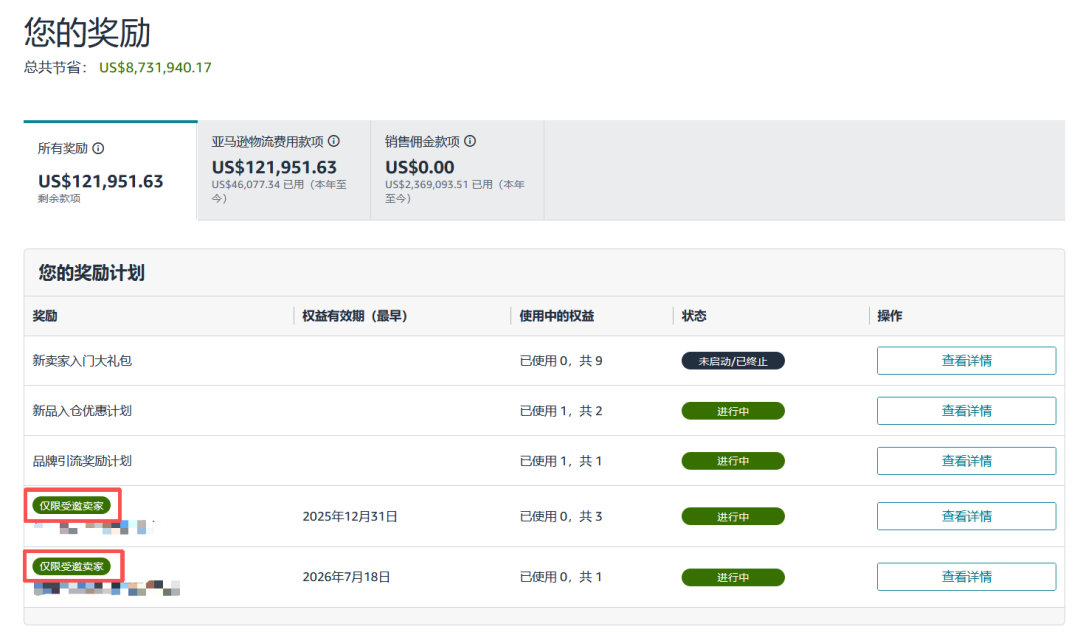Open 查看详情 for the last reward row
Image resolution: width=1080 pixels, height=632 pixels.
click(966, 576)
